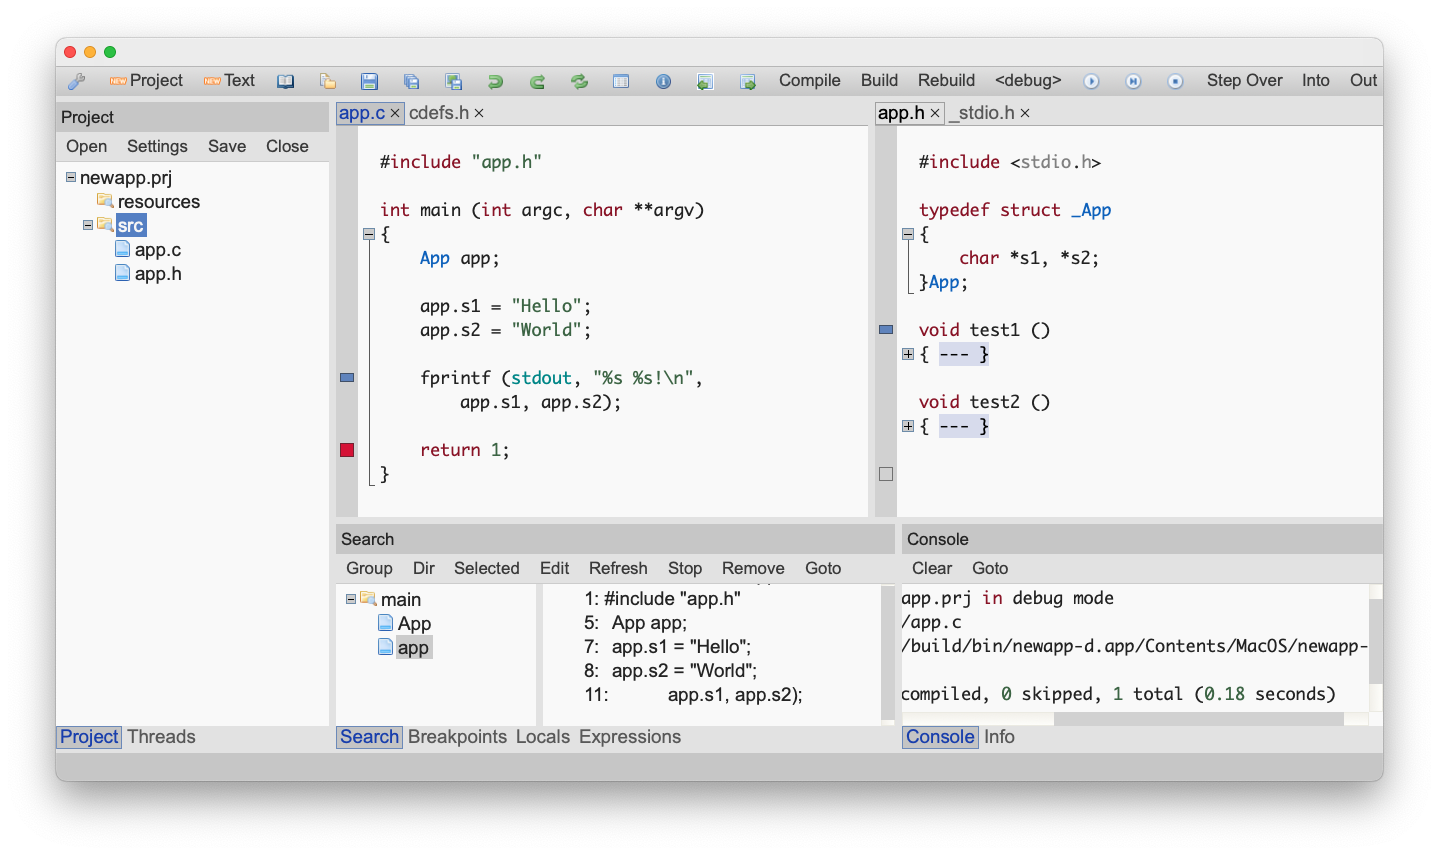Redo an edit with the redo arrow icon

click(x=537, y=81)
